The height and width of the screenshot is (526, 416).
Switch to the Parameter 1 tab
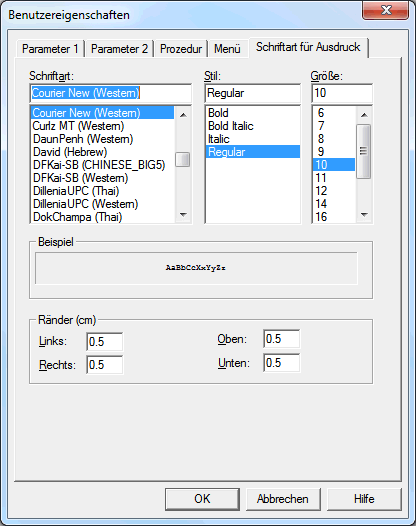point(50,49)
